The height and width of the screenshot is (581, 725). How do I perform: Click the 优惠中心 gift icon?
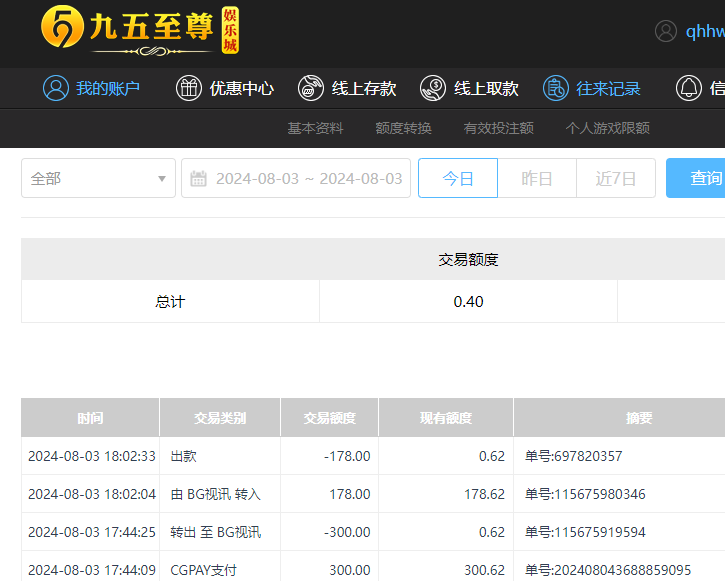[189, 88]
